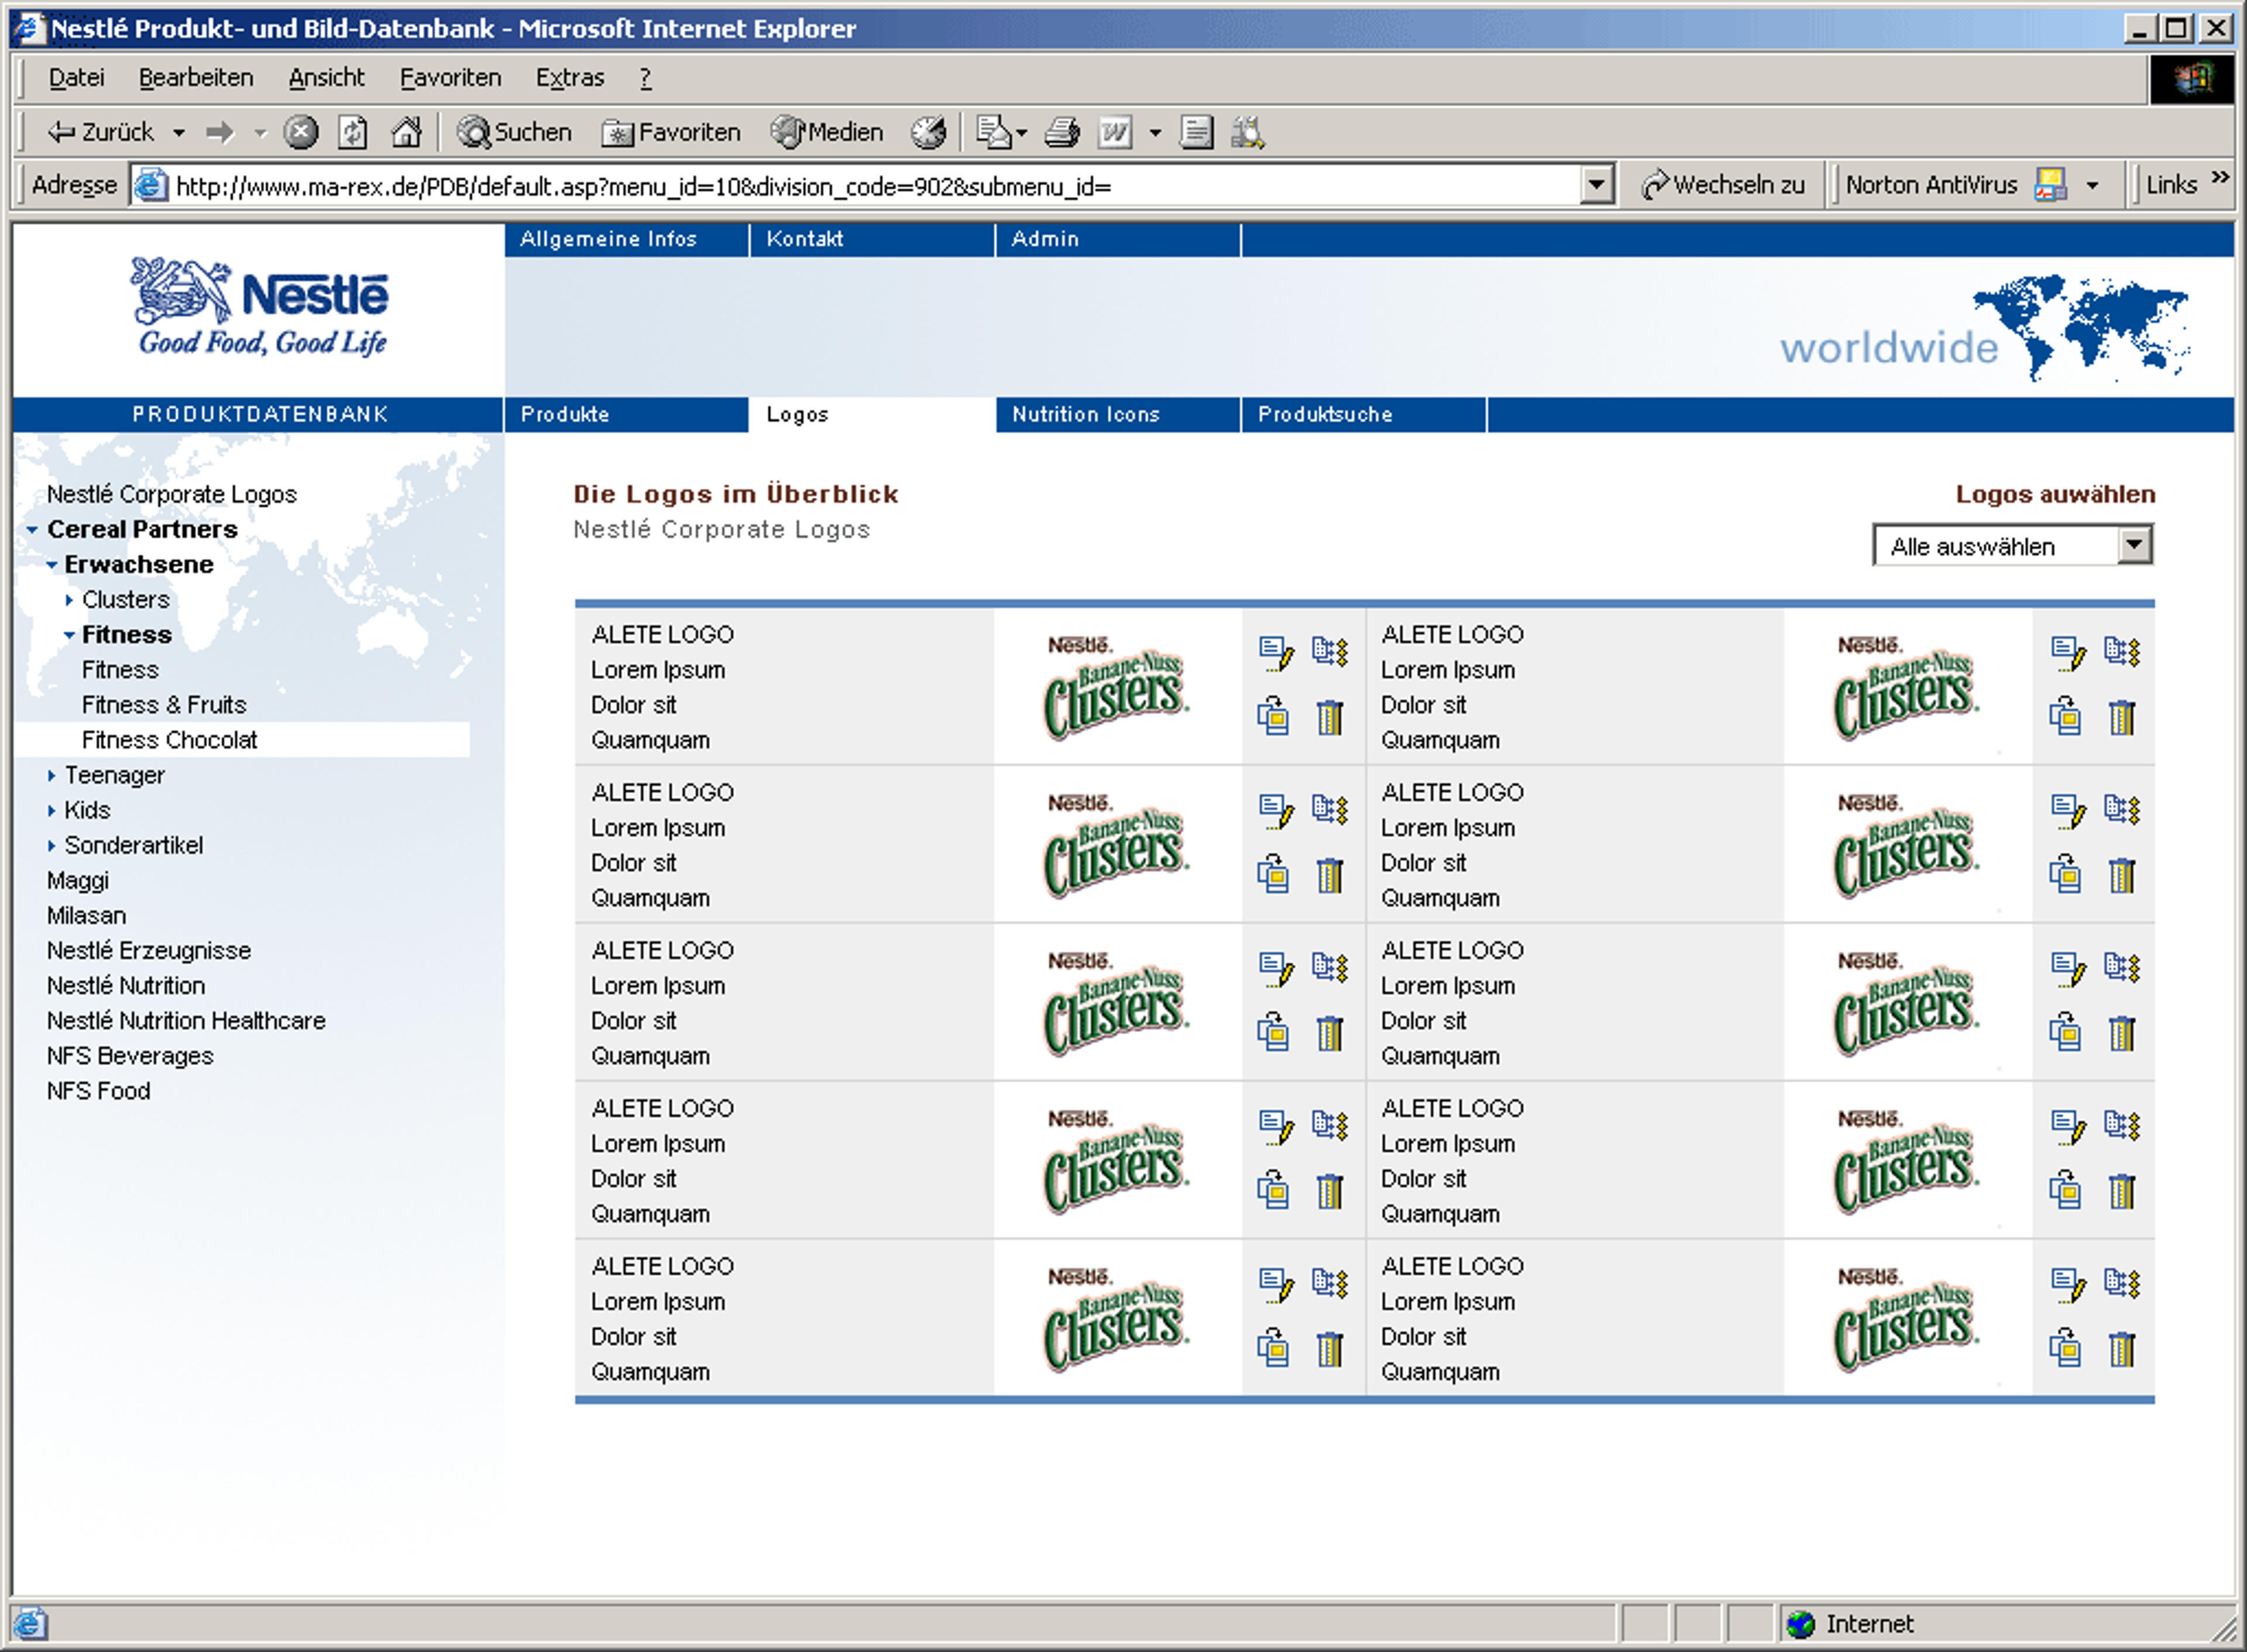Open the NFS Beverages sidebar link

click(130, 1057)
